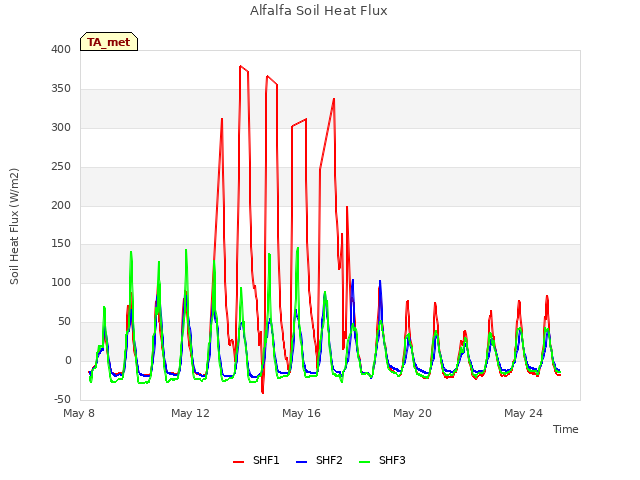
Task: Toggle SHF2 series in legend
Action: 319,460
